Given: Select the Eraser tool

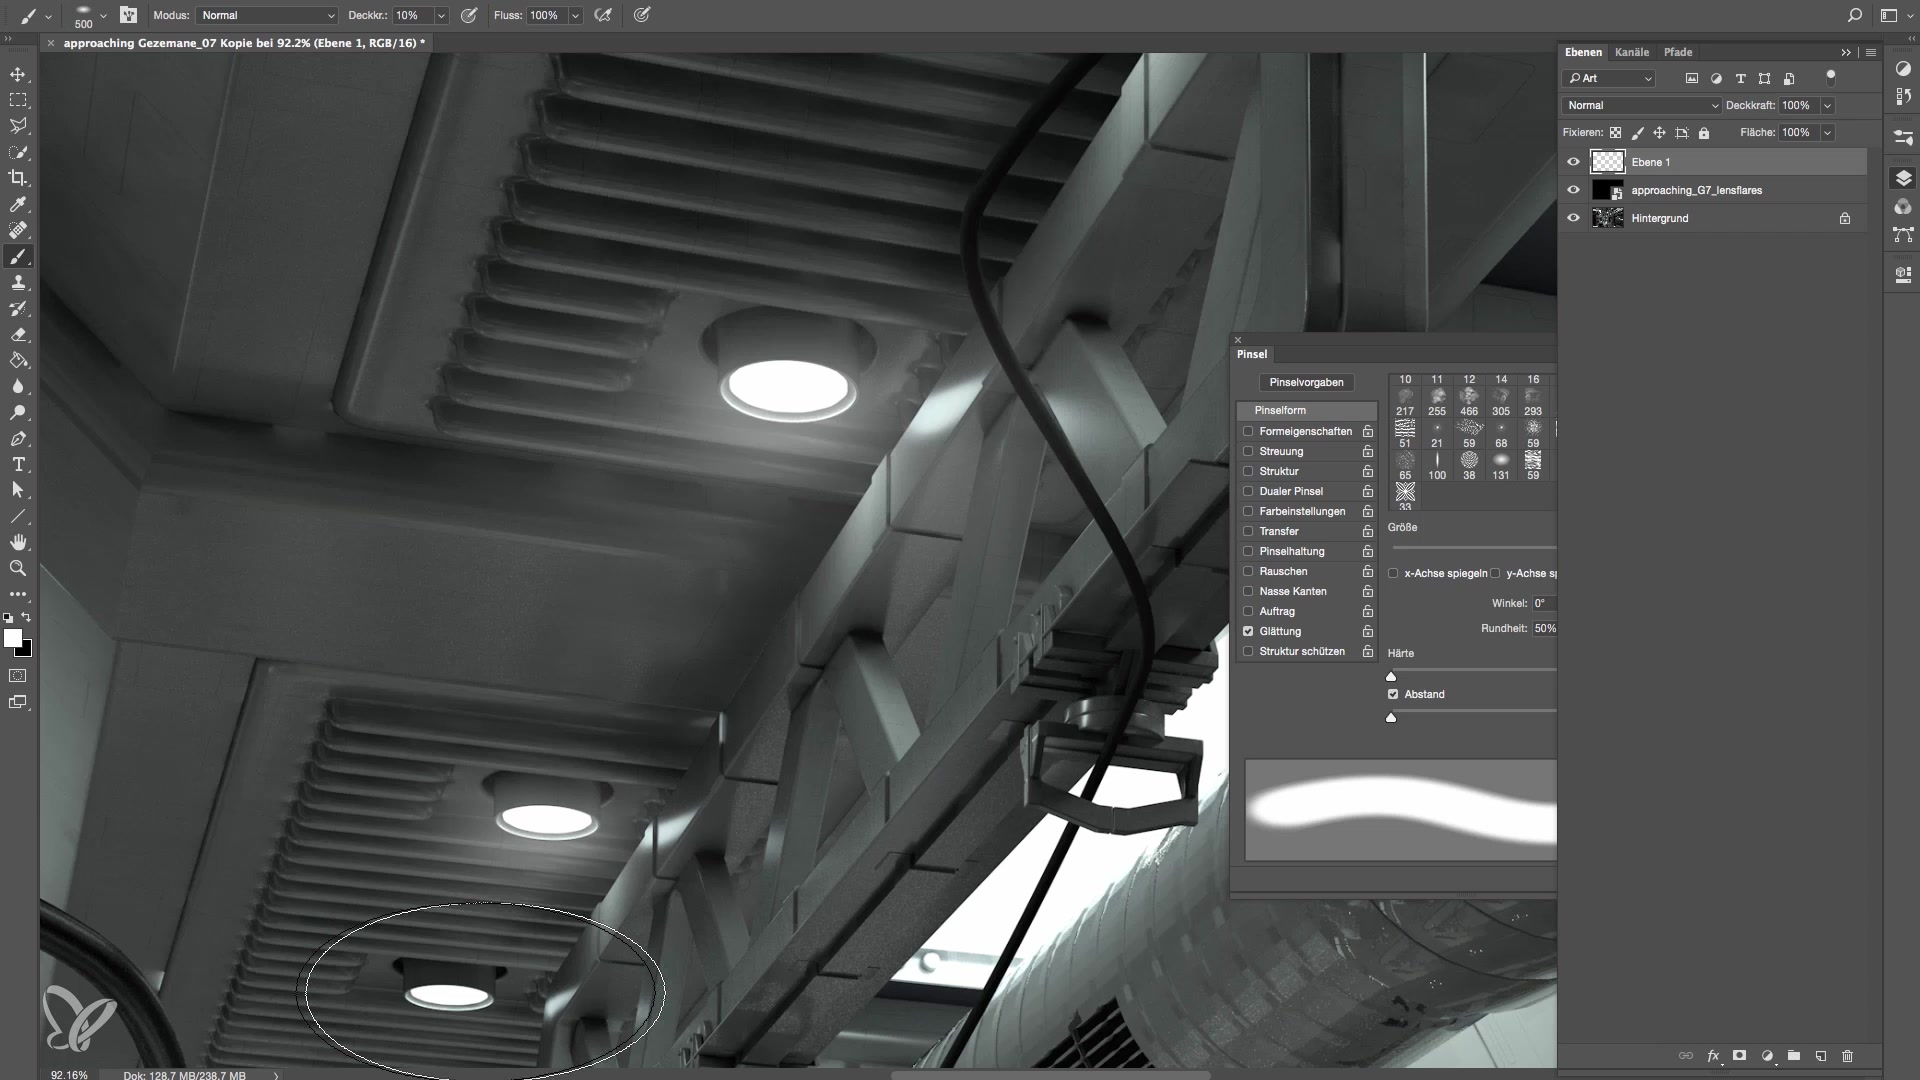Looking at the screenshot, I should point(18,335).
